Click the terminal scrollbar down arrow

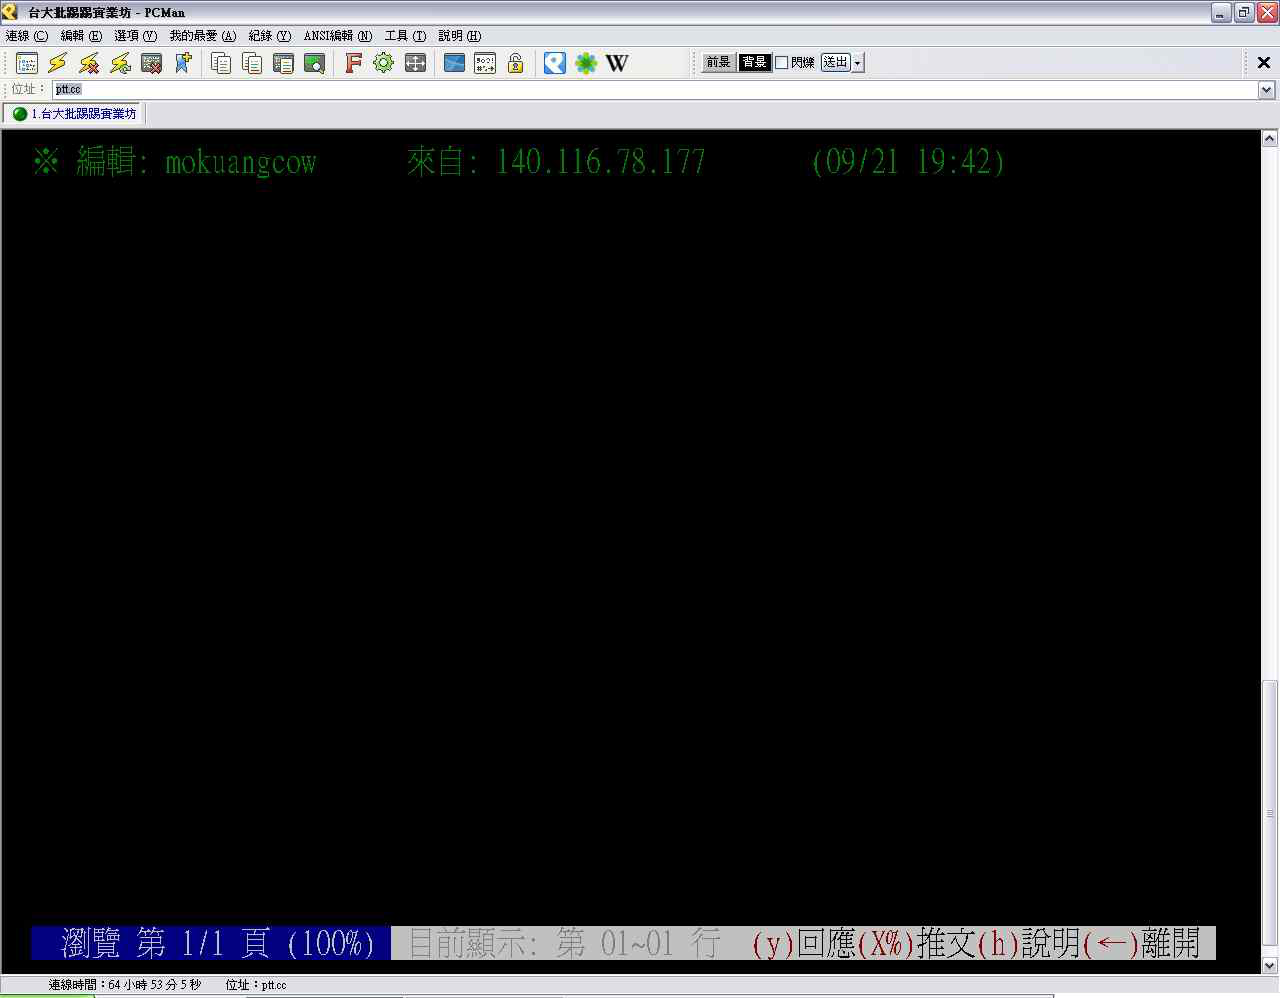coord(1270,965)
